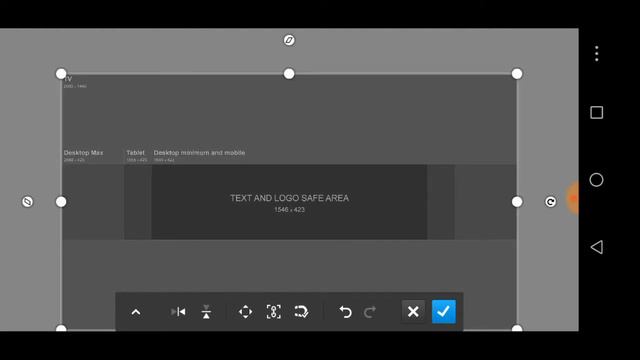Open the three-dot overflow menu
This screenshot has width=640, height=360.
point(597,53)
